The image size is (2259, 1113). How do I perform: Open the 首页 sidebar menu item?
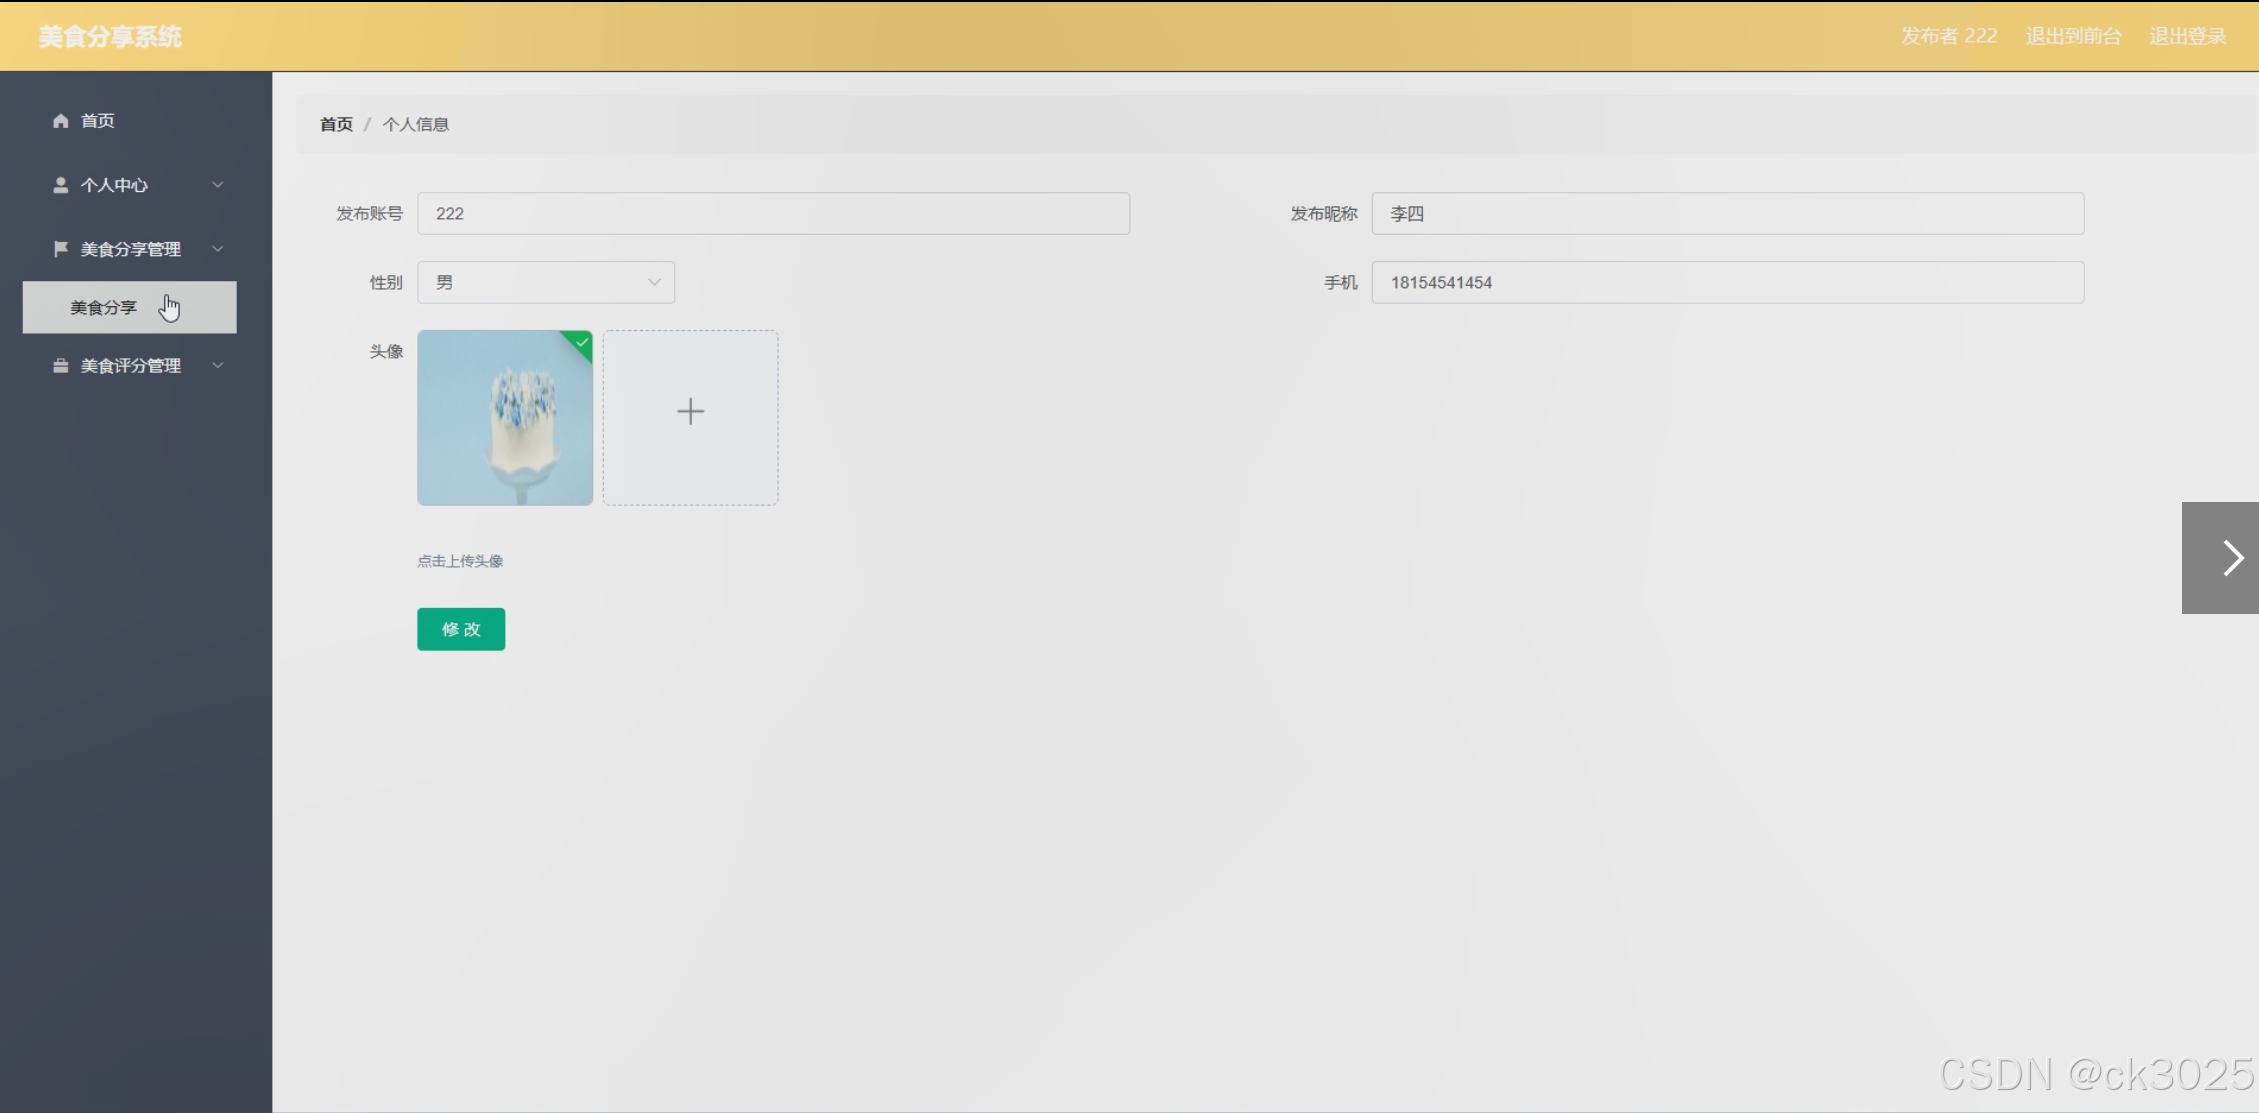pos(98,121)
